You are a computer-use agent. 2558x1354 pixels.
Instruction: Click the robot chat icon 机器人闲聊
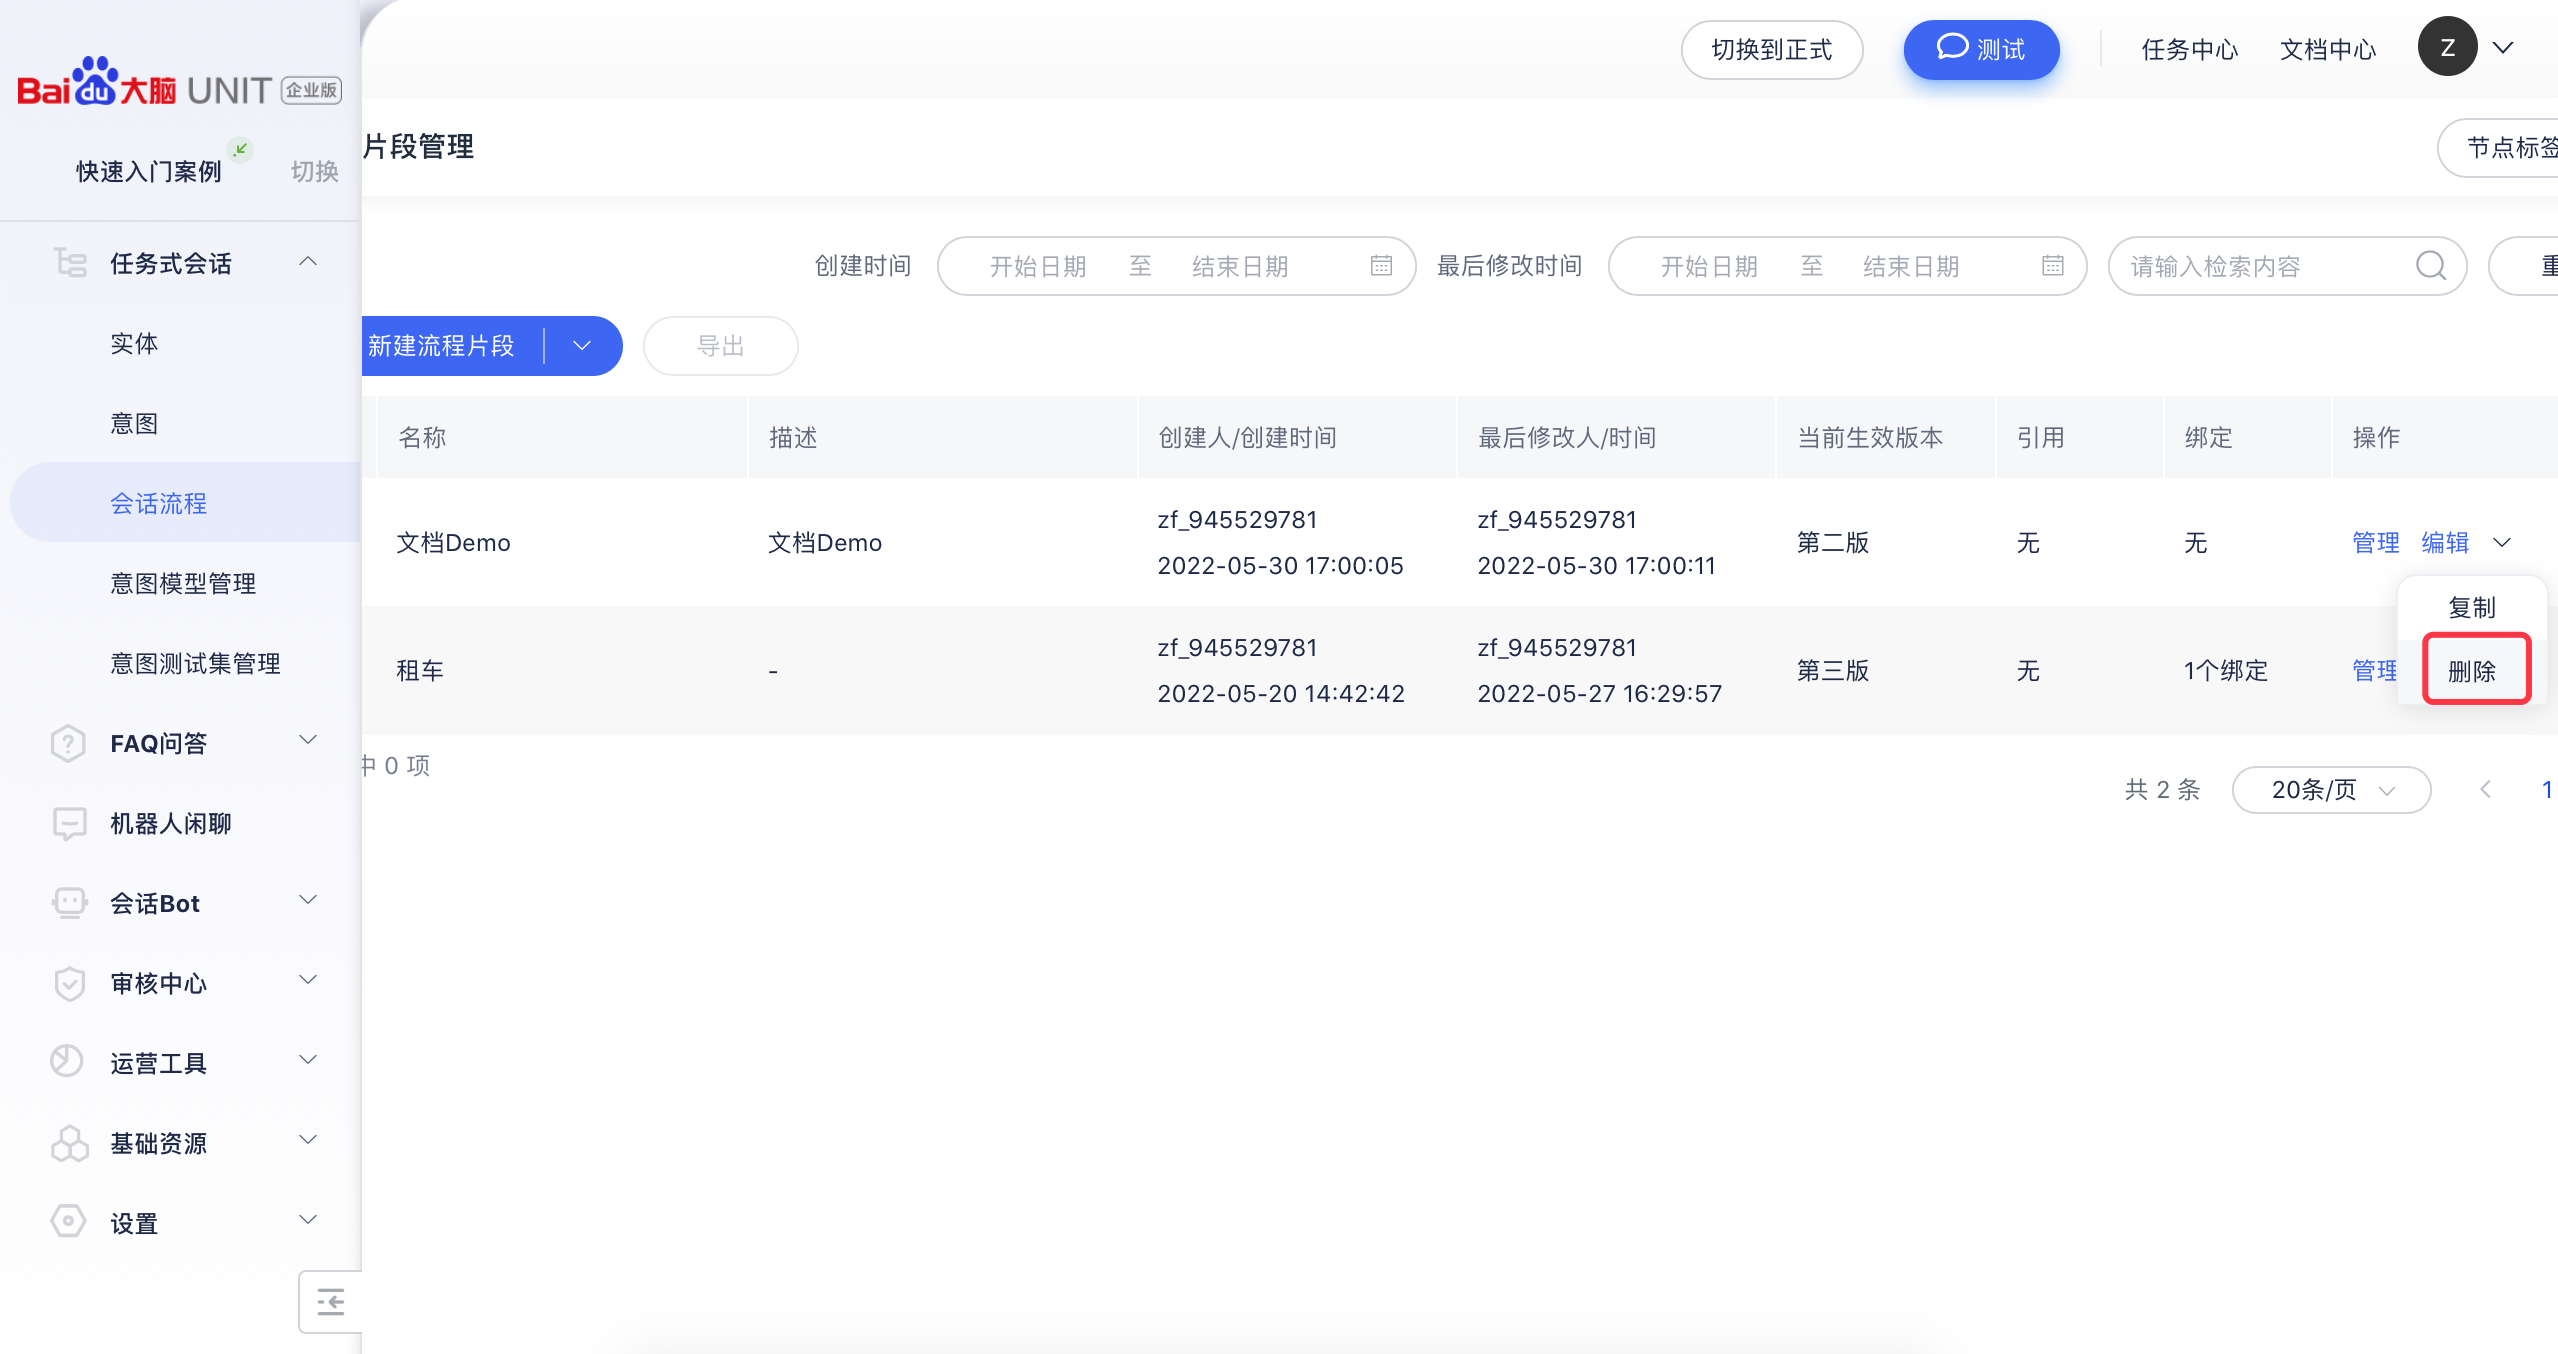point(69,823)
